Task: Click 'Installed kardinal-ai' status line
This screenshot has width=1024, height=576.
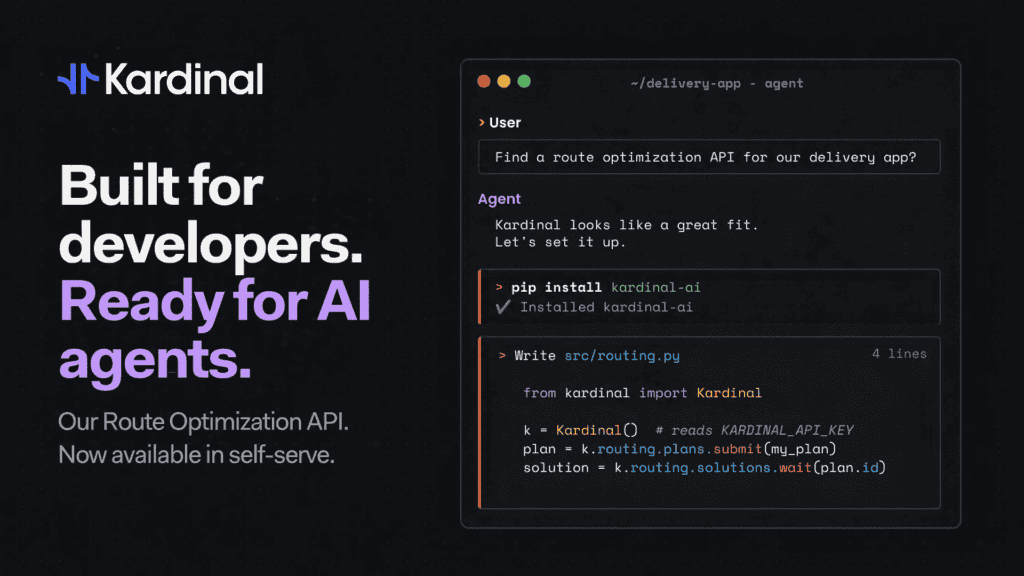Action: tap(606, 307)
